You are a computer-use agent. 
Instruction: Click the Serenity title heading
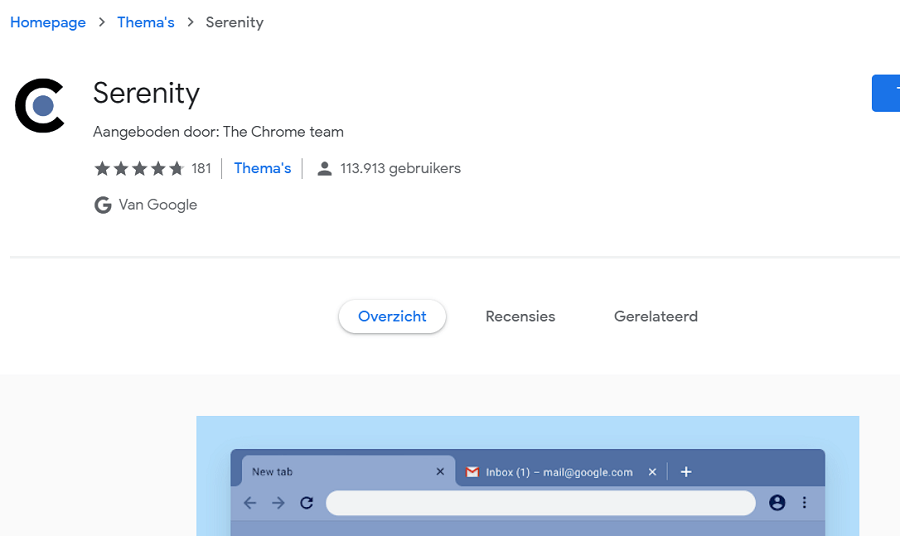tap(146, 93)
